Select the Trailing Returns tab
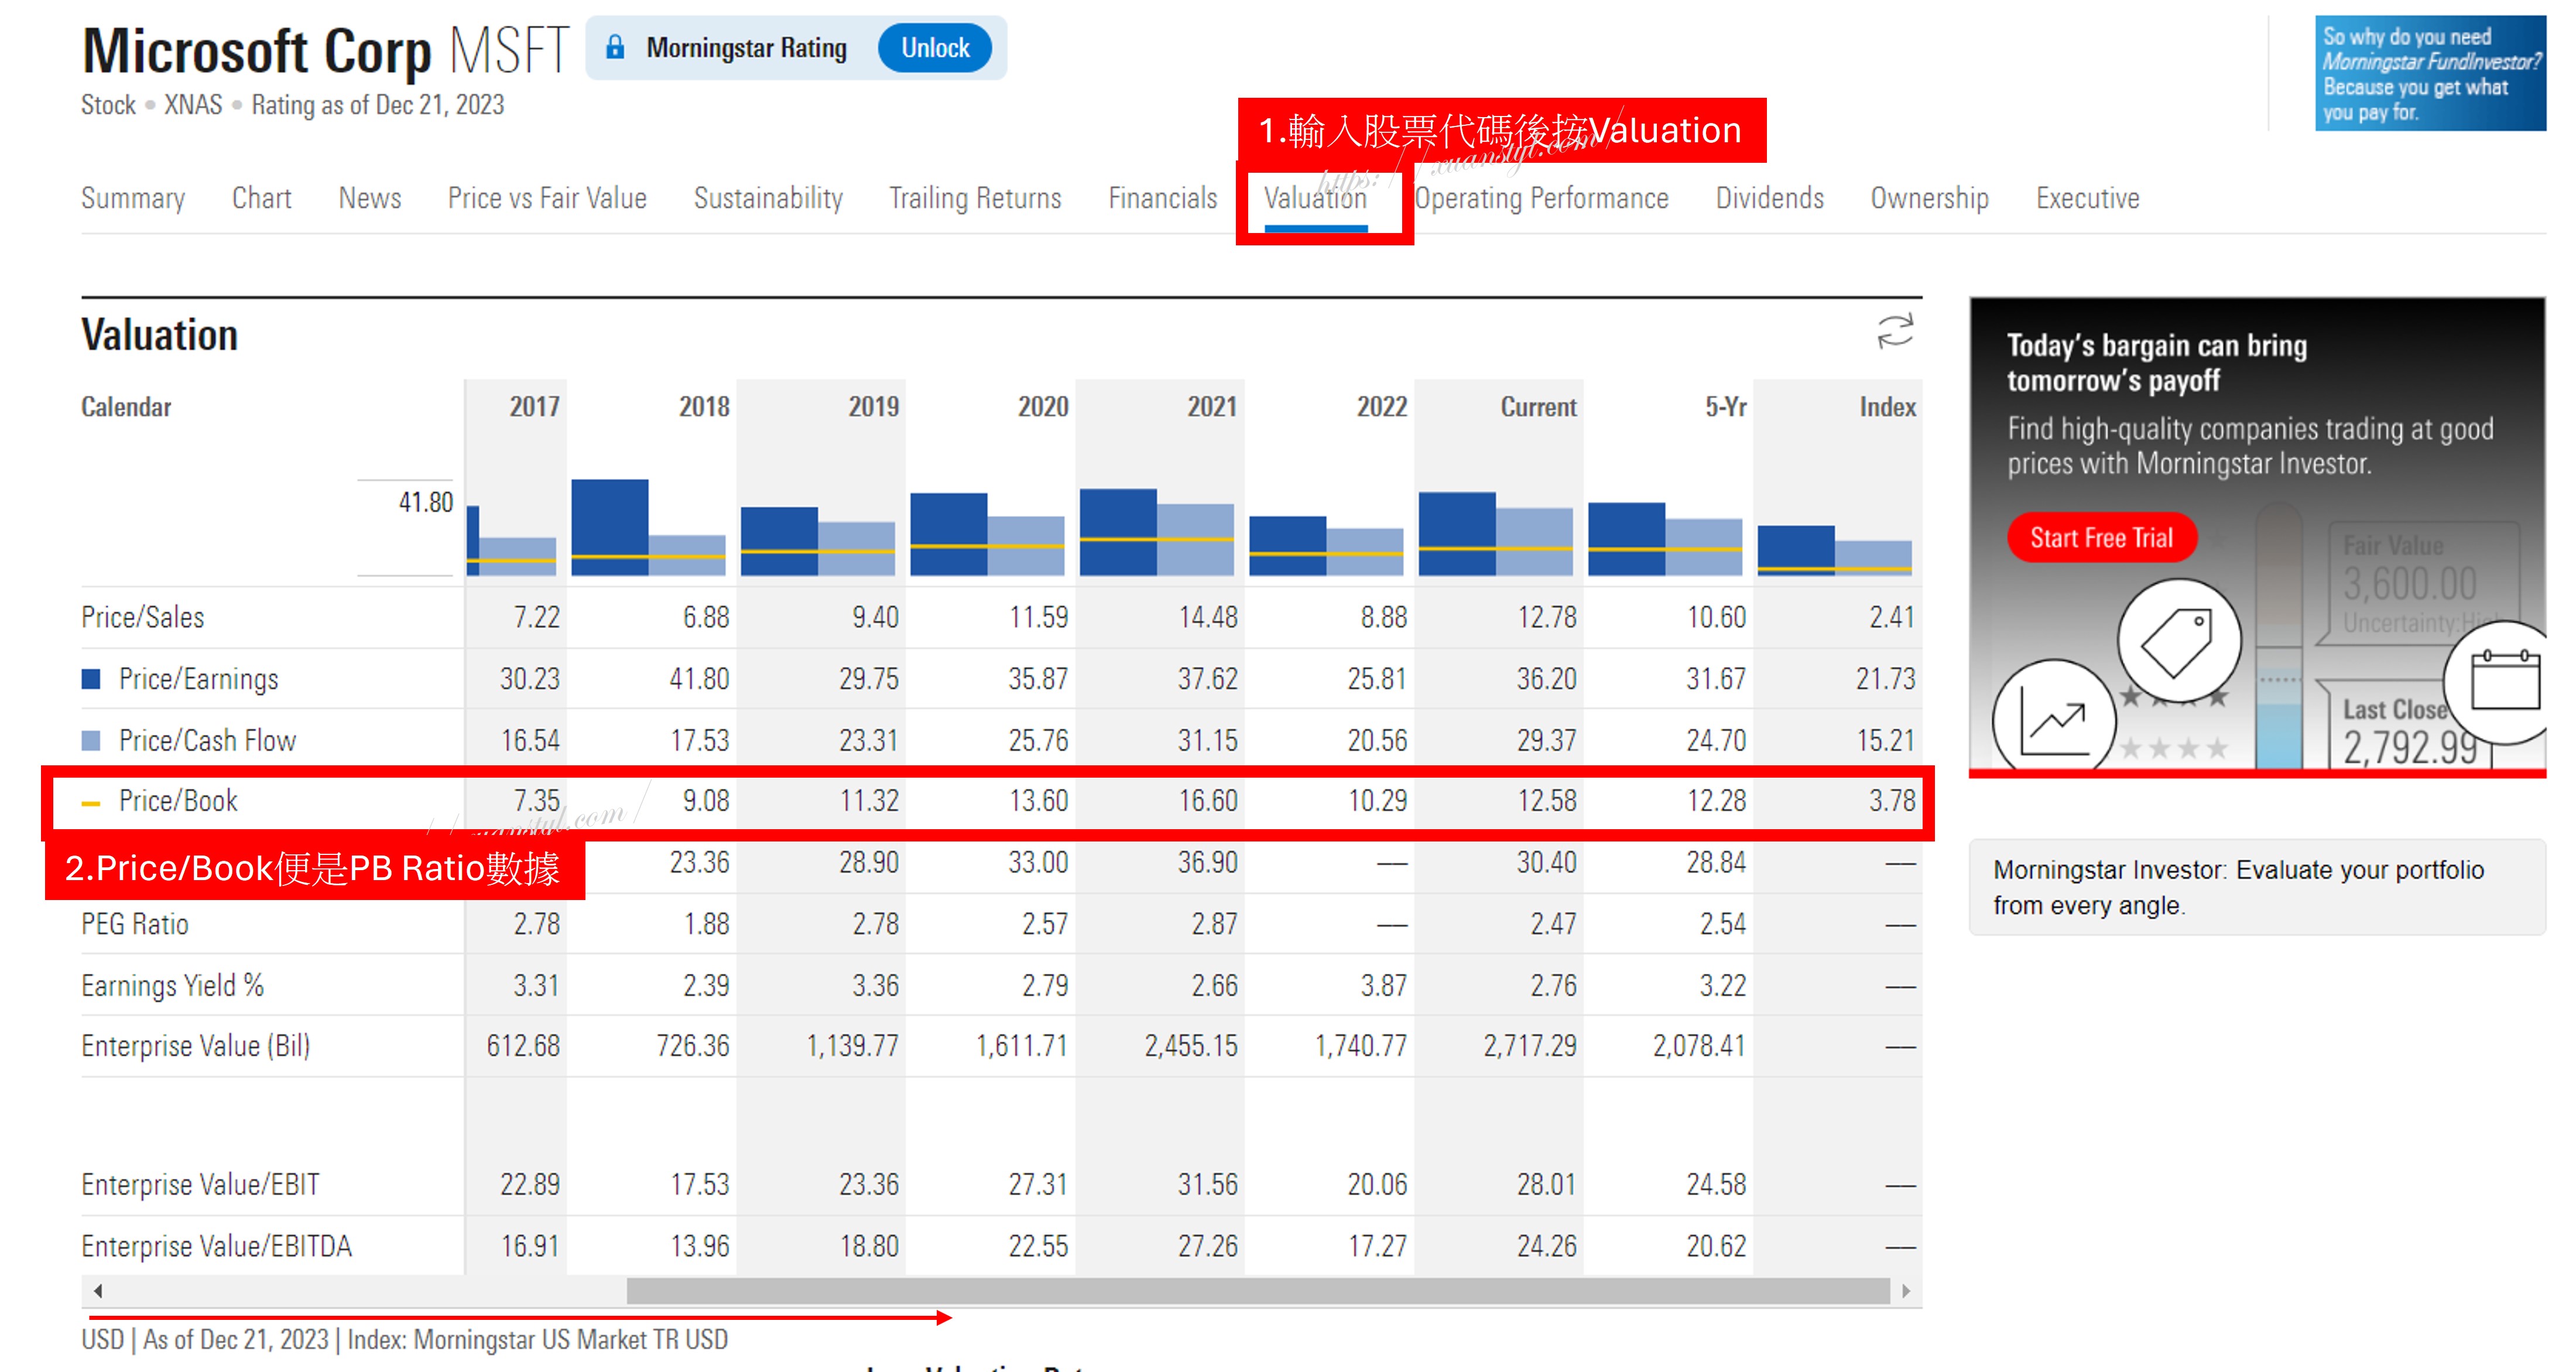The width and height of the screenshot is (2576, 1372). (975, 198)
